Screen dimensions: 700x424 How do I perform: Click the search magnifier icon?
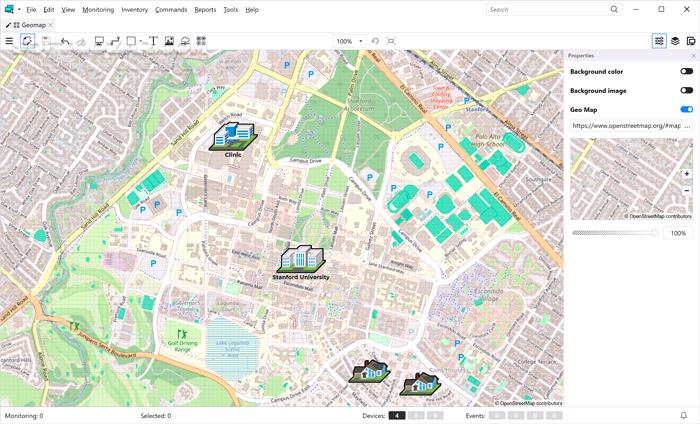(x=614, y=9)
